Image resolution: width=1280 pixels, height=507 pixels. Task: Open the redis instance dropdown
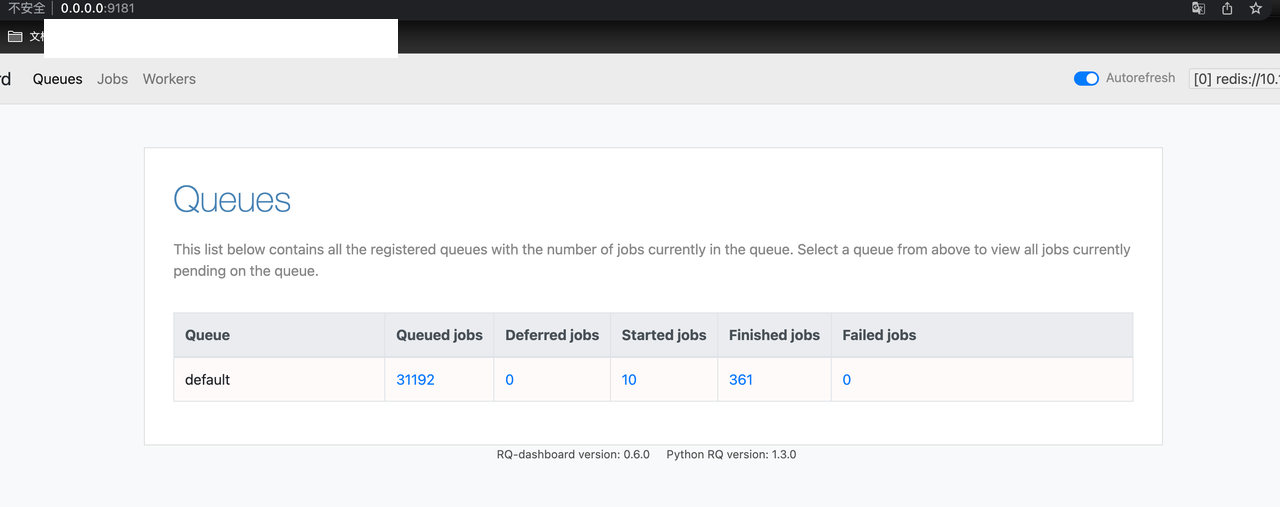pos(1234,79)
